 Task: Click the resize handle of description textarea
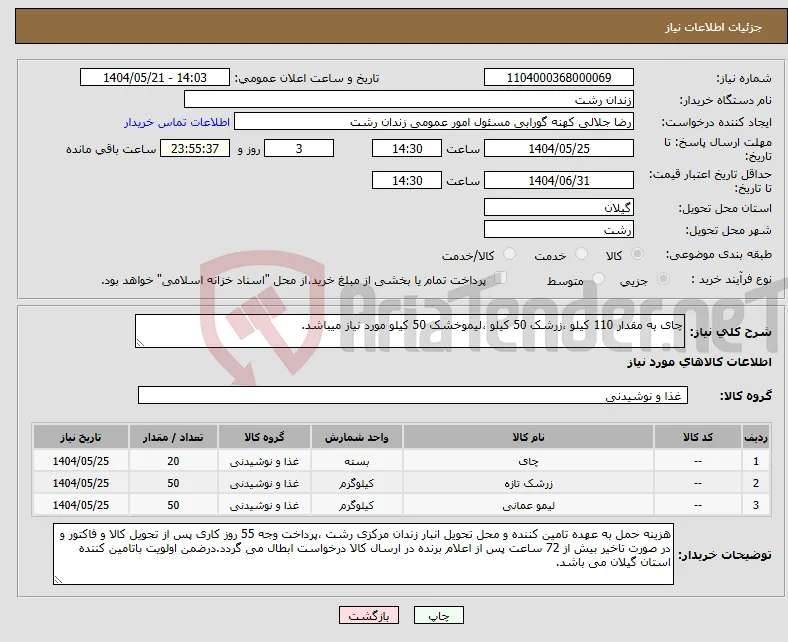(x=140, y=343)
